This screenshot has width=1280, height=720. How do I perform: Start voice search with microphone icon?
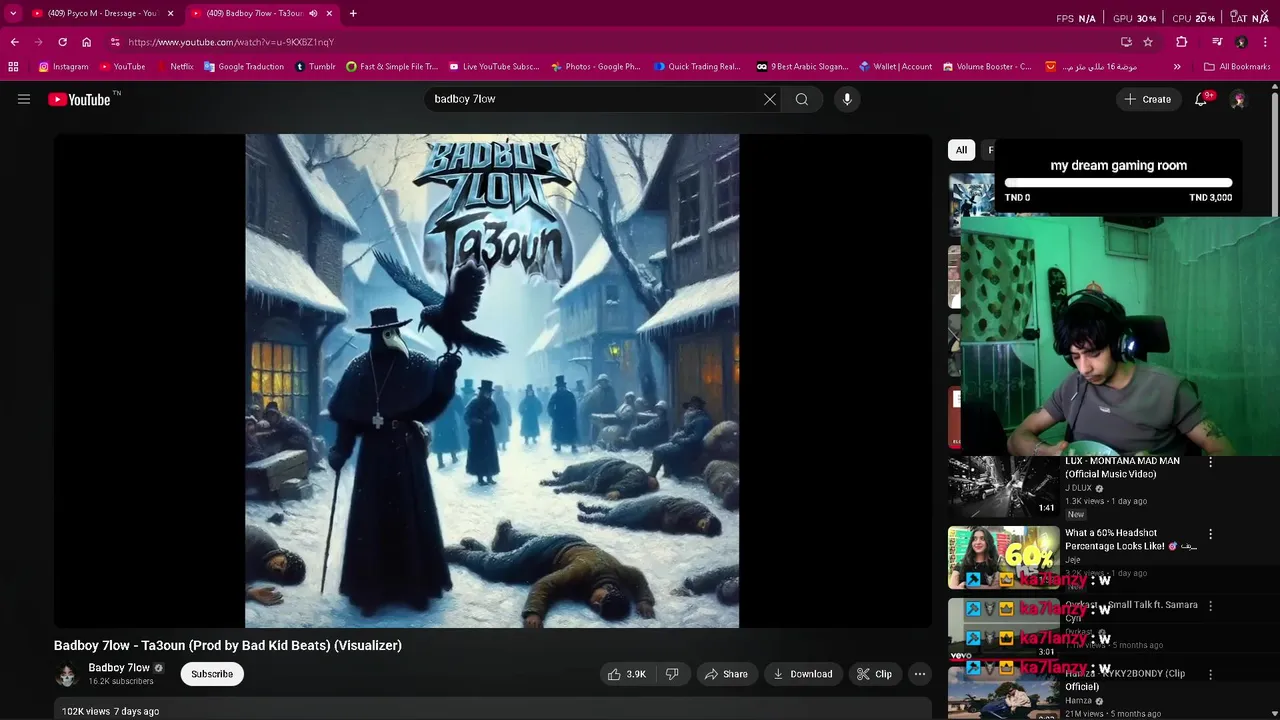click(x=847, y=99)
